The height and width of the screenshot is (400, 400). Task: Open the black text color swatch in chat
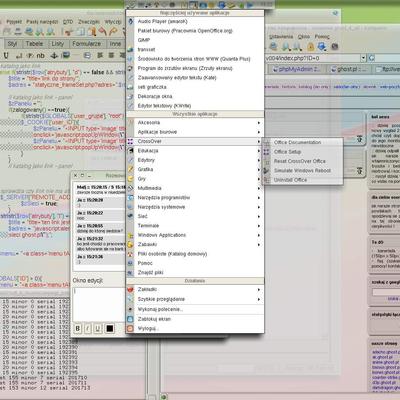point(110,329)
